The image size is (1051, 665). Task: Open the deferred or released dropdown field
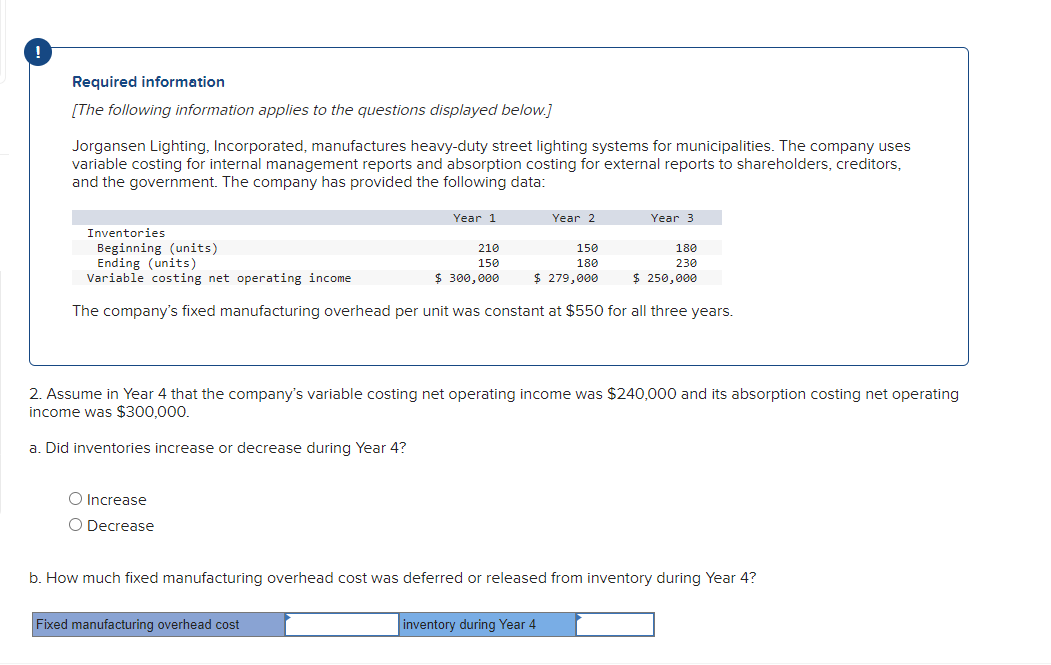click(x=342, y=624)
